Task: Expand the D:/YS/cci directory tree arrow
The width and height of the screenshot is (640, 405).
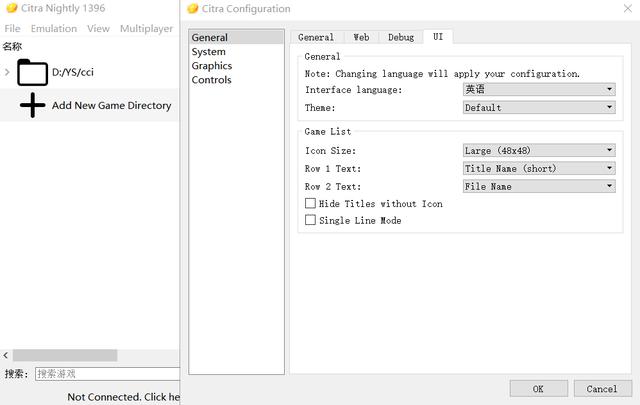Action: 7,72
